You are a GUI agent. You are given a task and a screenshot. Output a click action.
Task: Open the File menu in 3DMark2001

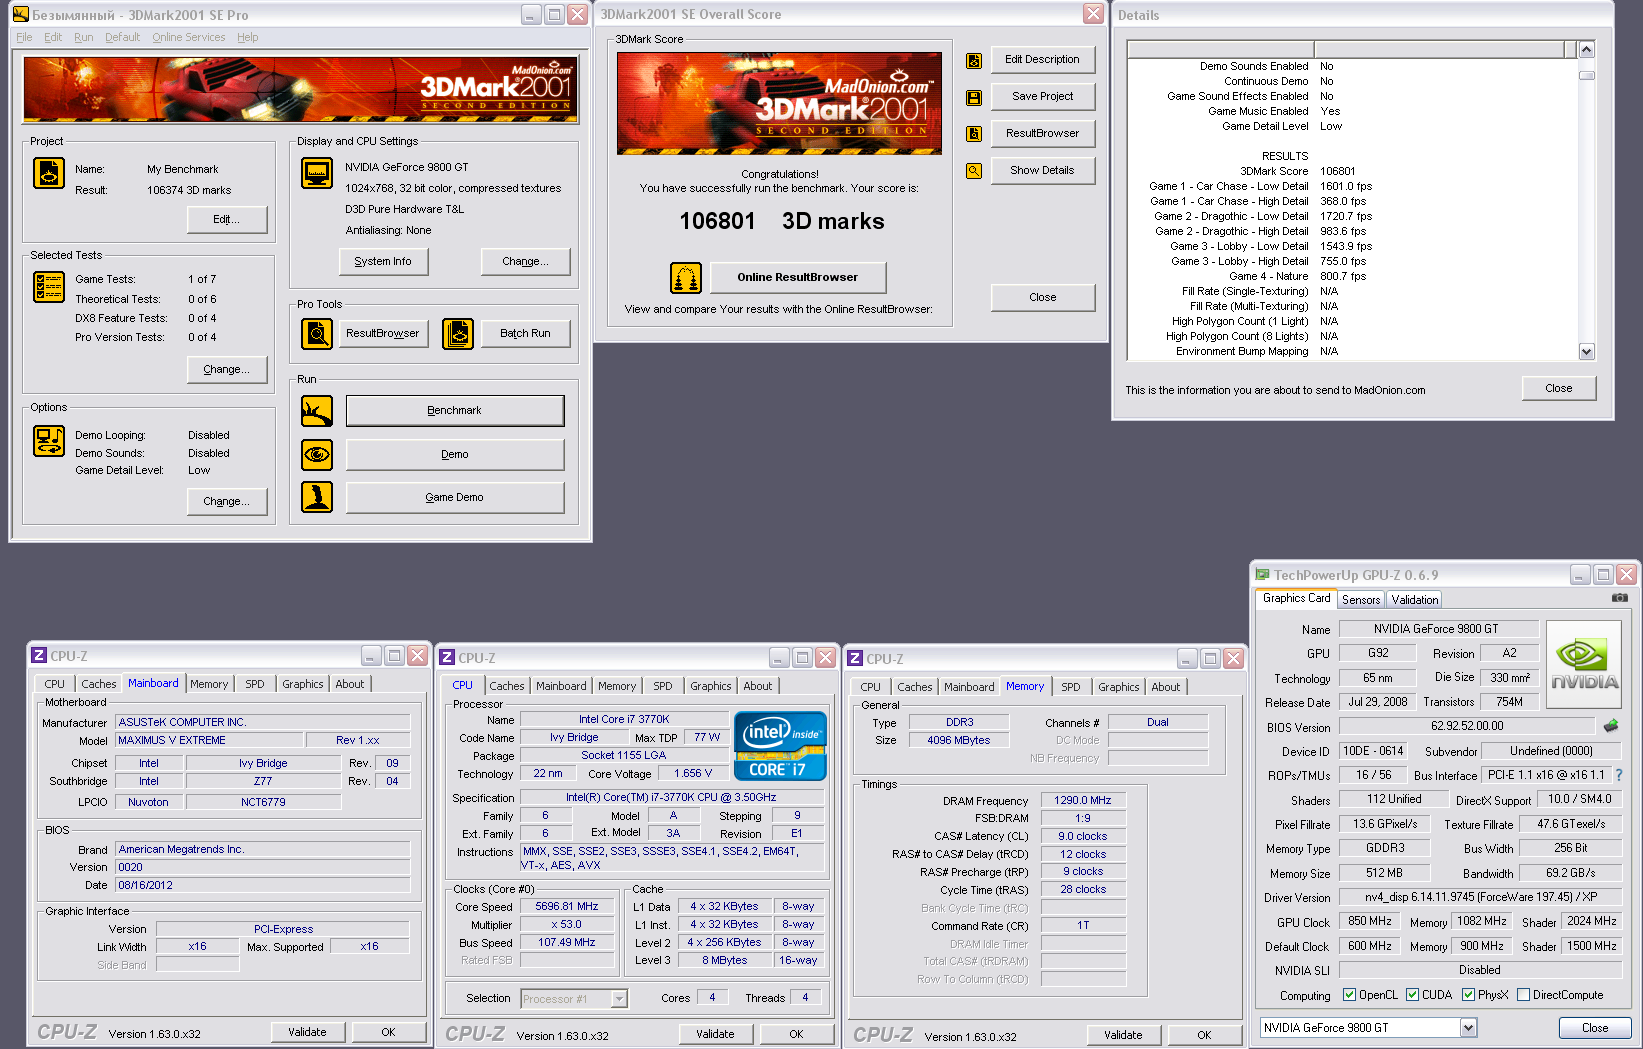pyautogui.click(x=24, y=38)
